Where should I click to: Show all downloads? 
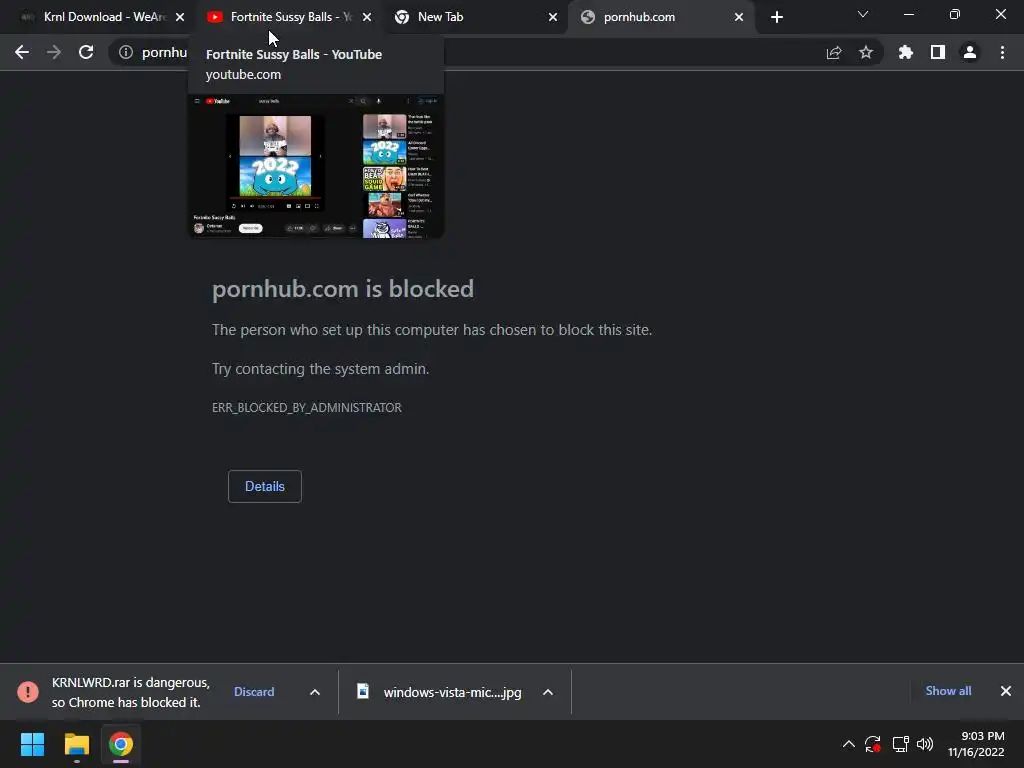(948, 691)
